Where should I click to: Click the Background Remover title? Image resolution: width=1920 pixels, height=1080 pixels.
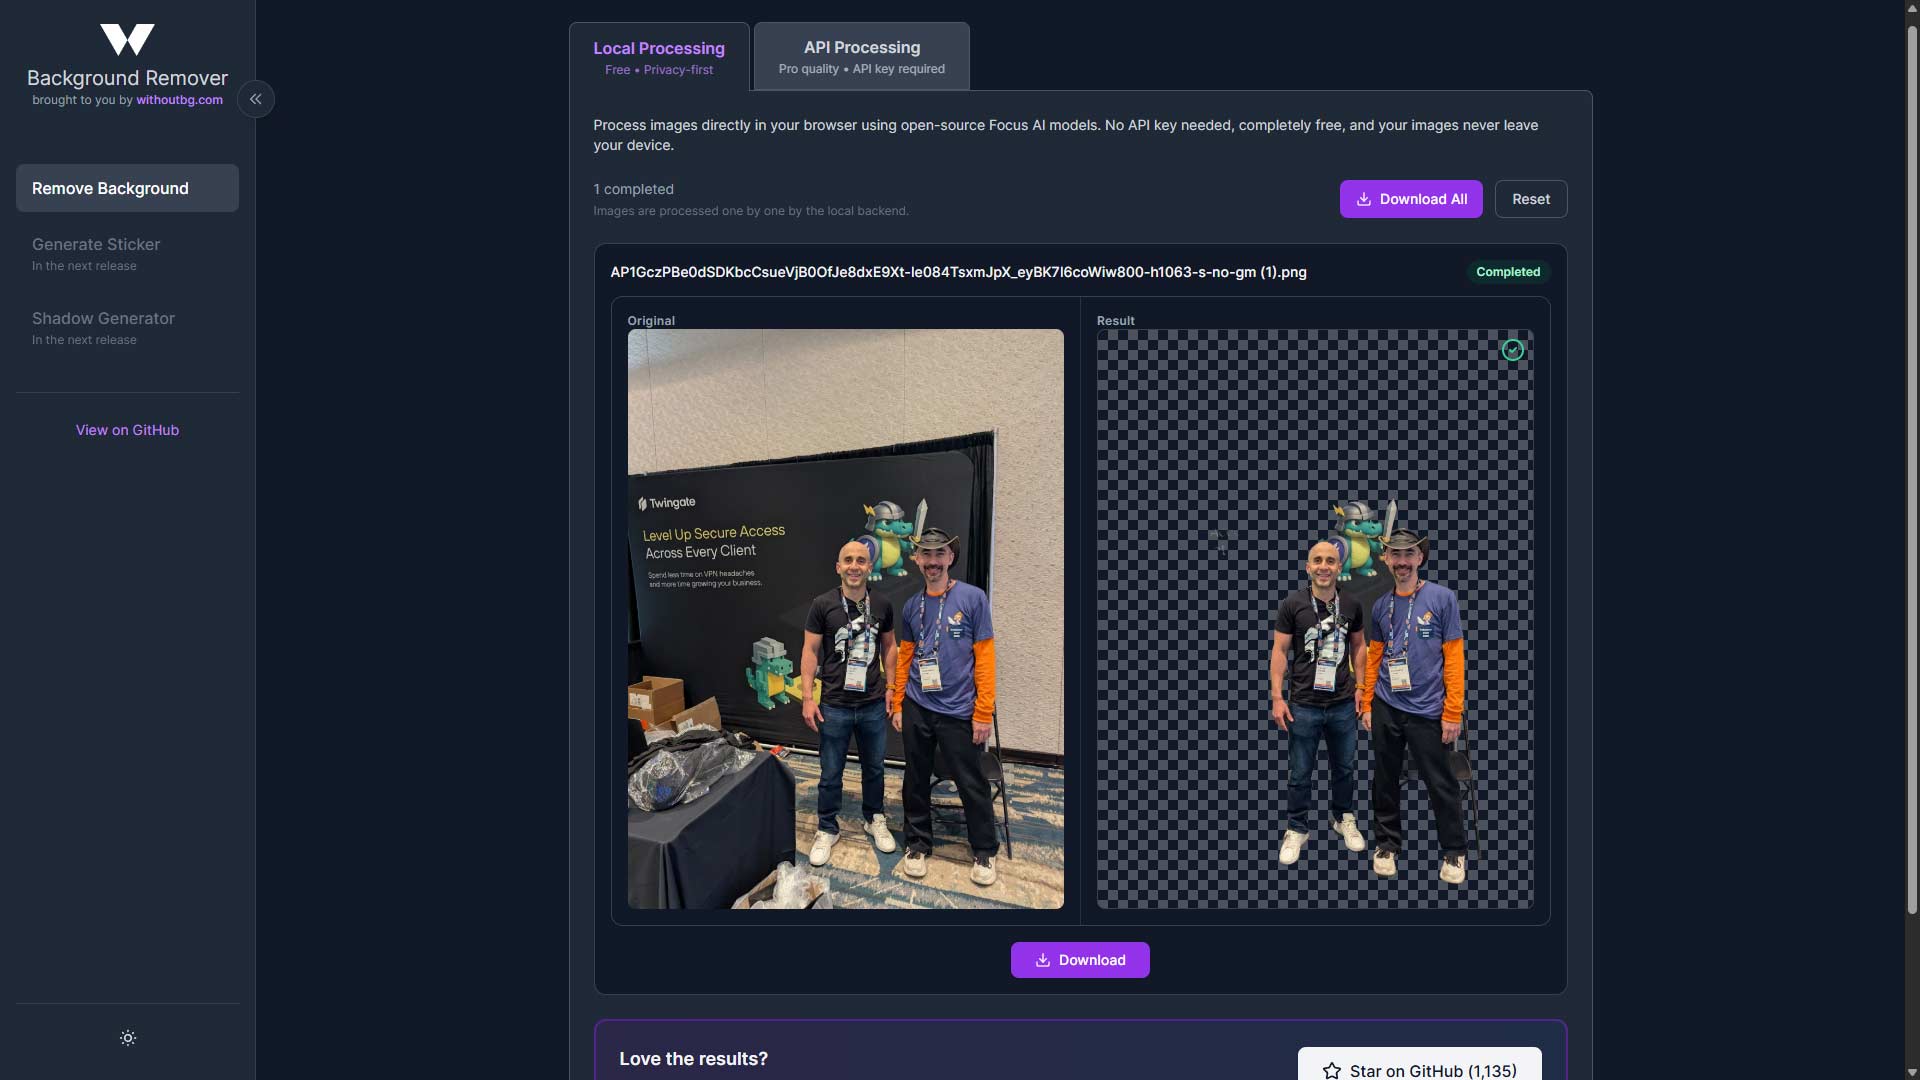click(x=127, y=78)
